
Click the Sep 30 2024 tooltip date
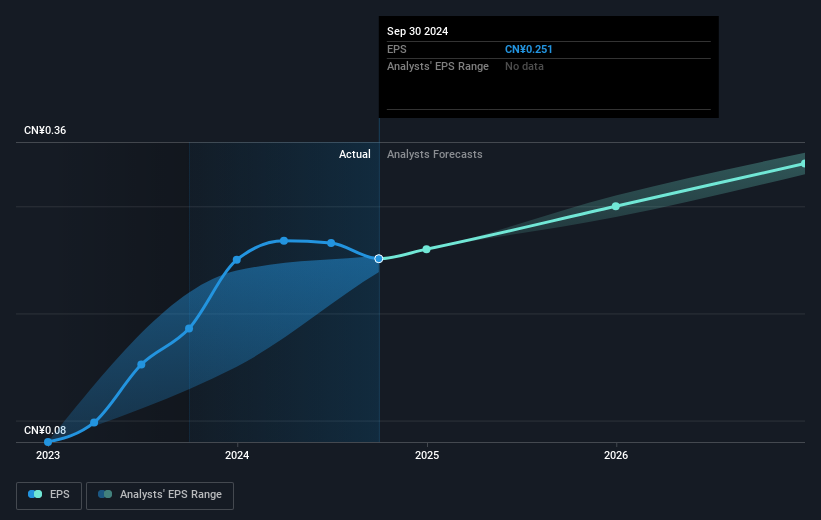click(417, 31)
